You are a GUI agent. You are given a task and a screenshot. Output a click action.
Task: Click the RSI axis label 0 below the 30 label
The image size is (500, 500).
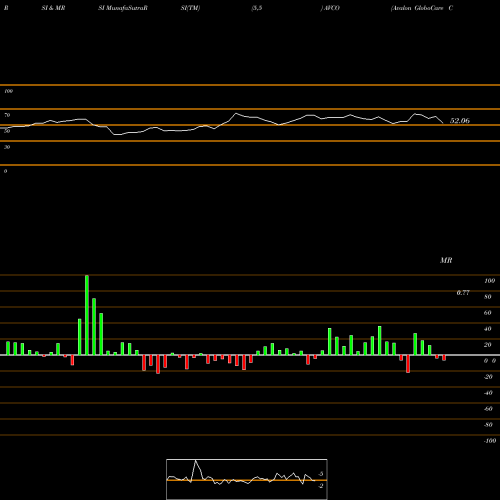[x=5, y=171]
